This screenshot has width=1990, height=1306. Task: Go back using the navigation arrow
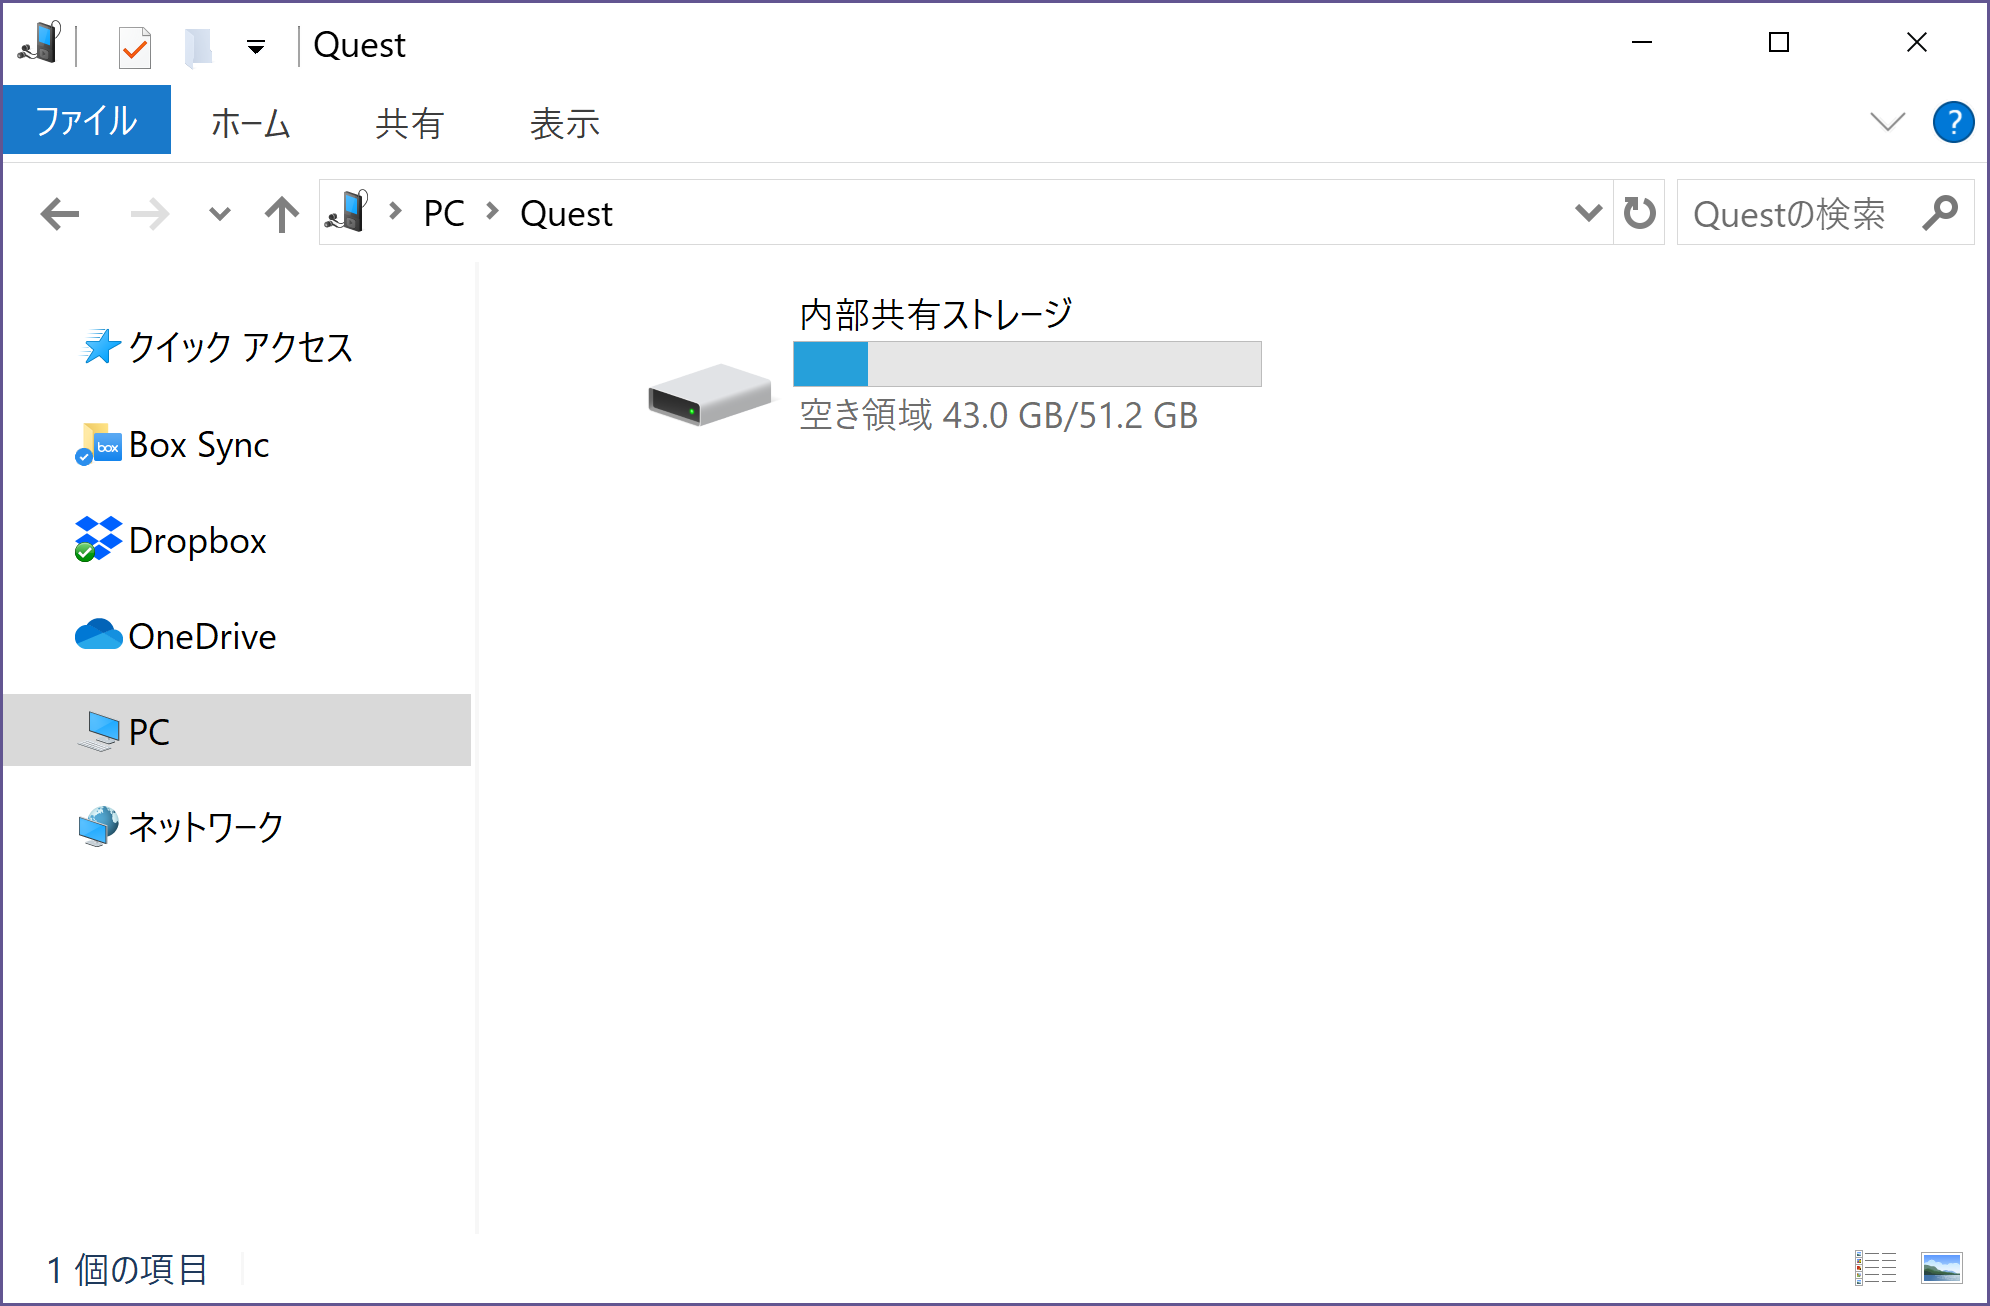[x=60, y=212]
